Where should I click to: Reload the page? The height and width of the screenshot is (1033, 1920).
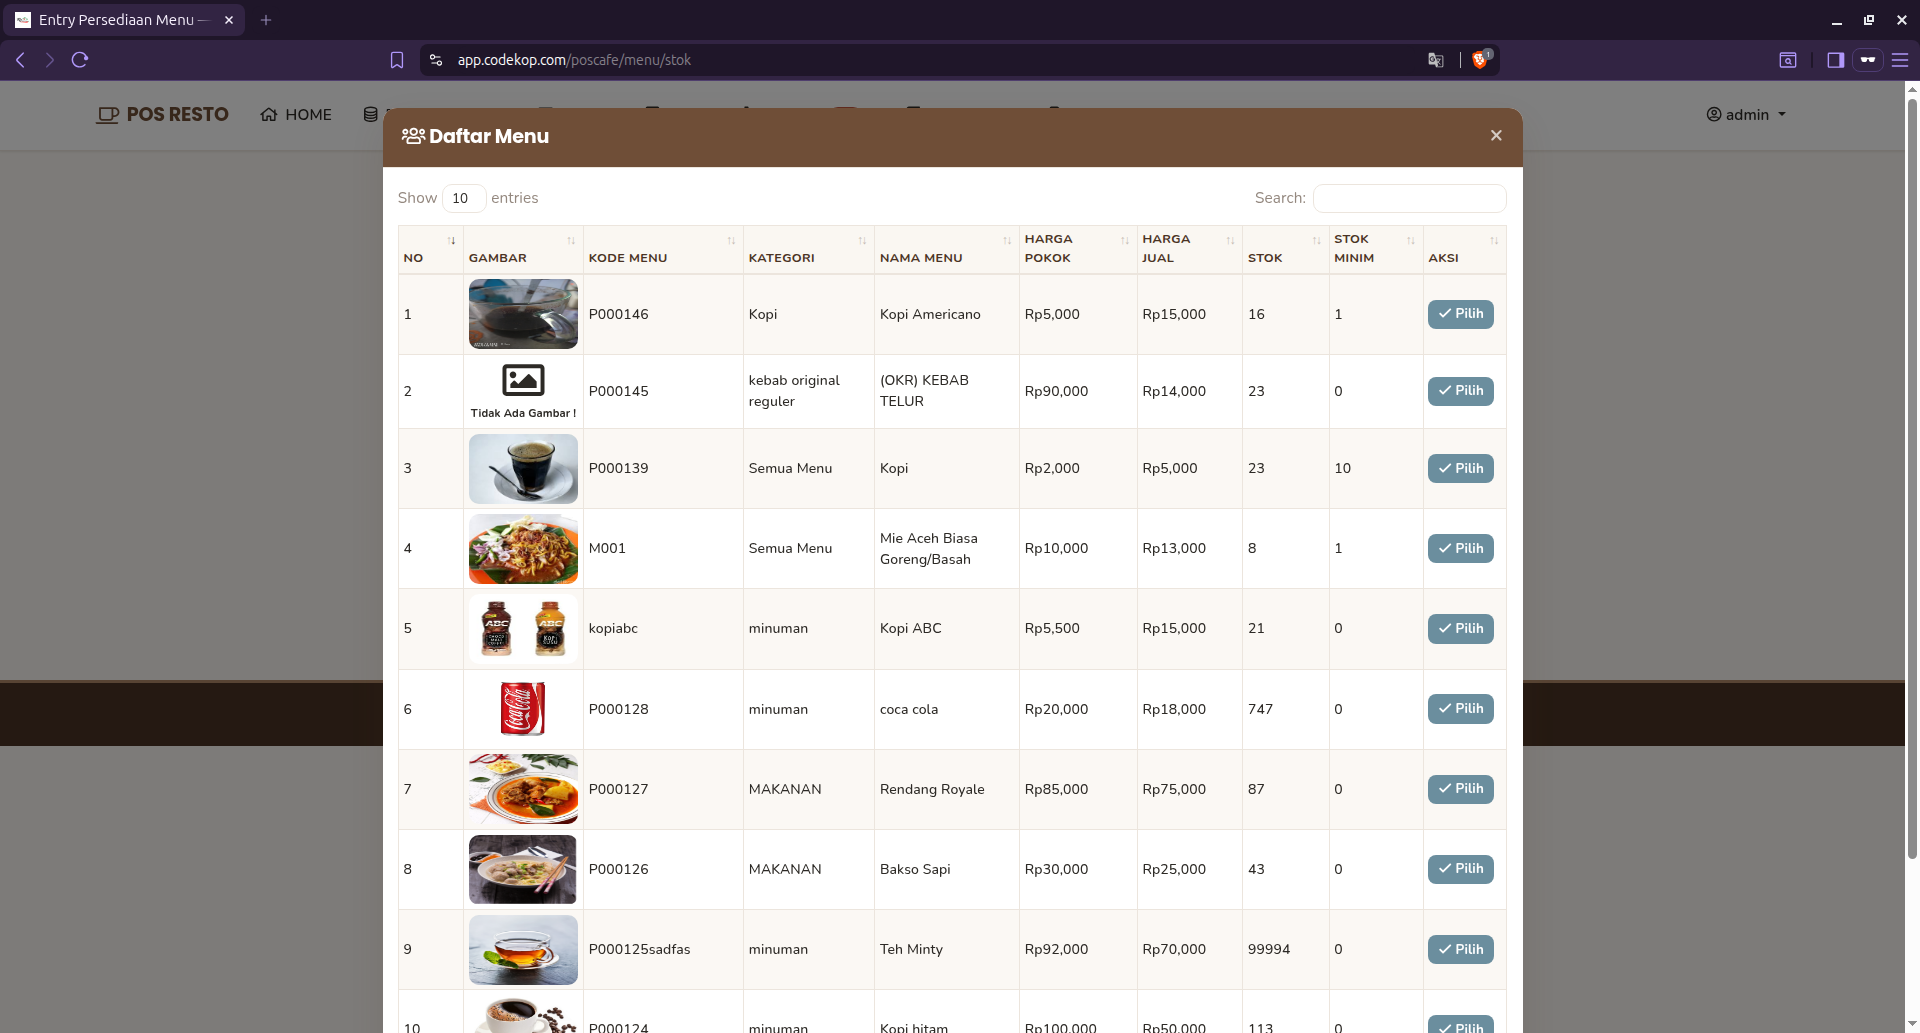(80, 60)
